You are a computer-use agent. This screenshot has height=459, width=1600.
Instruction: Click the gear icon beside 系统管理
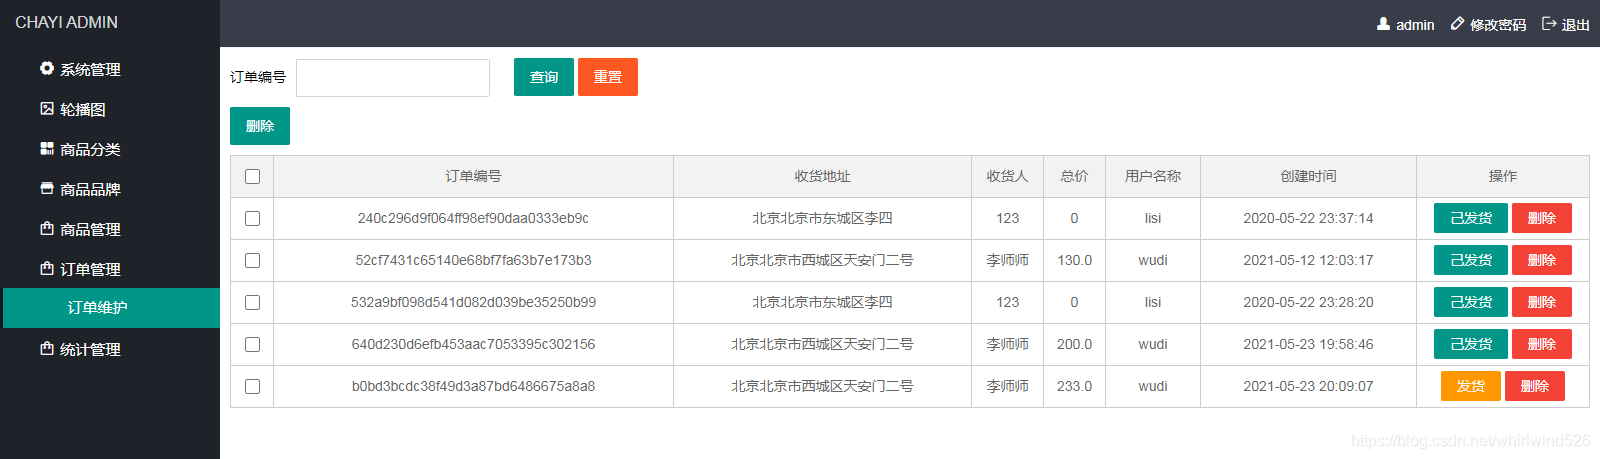47,68
